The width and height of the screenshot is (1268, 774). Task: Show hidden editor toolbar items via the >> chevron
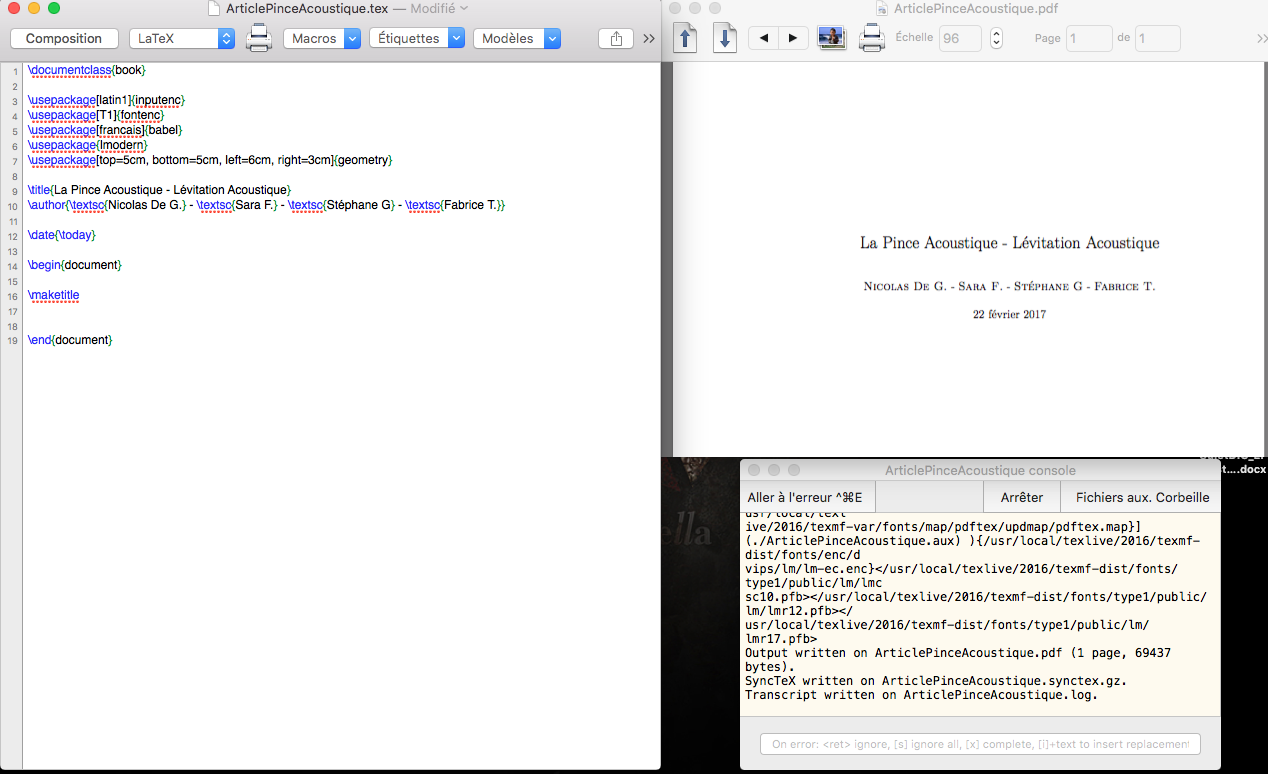(648, 39)
